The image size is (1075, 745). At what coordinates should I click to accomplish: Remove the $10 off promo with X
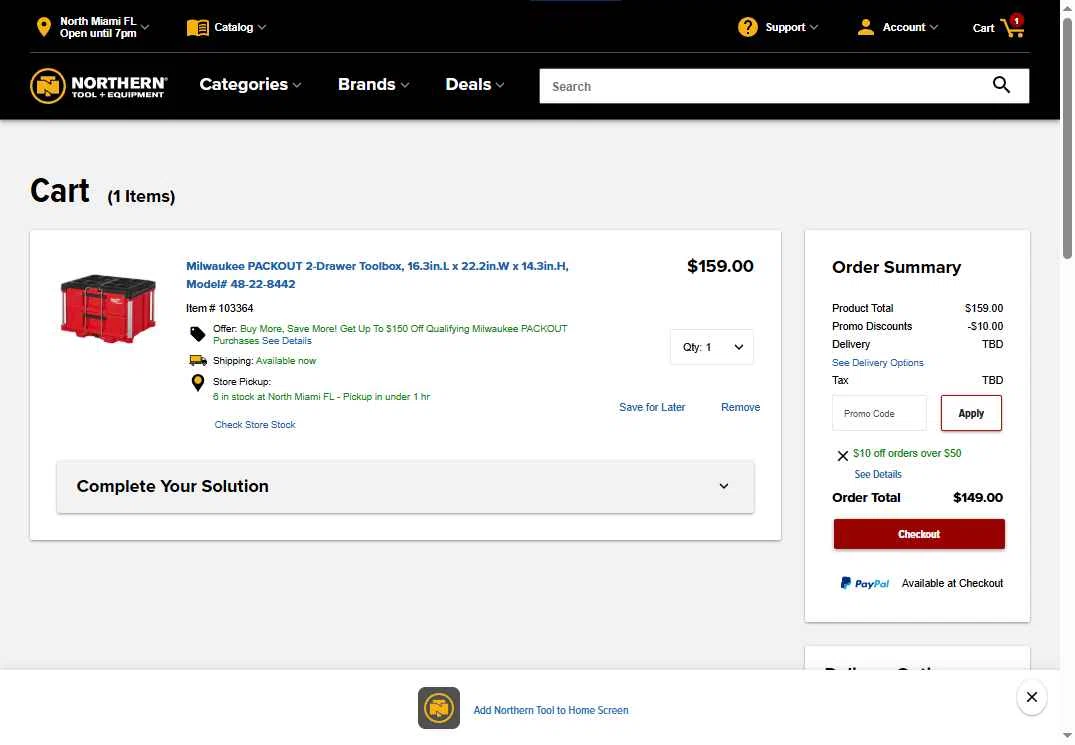tap(843, 456)
